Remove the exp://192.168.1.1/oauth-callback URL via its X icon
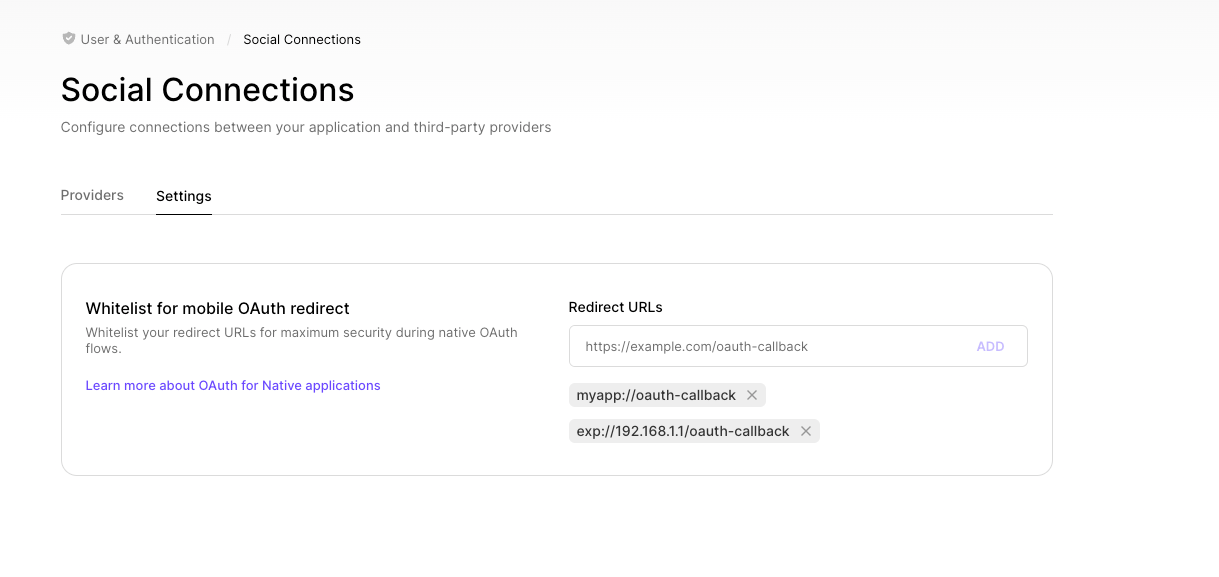 coord(805,431)
